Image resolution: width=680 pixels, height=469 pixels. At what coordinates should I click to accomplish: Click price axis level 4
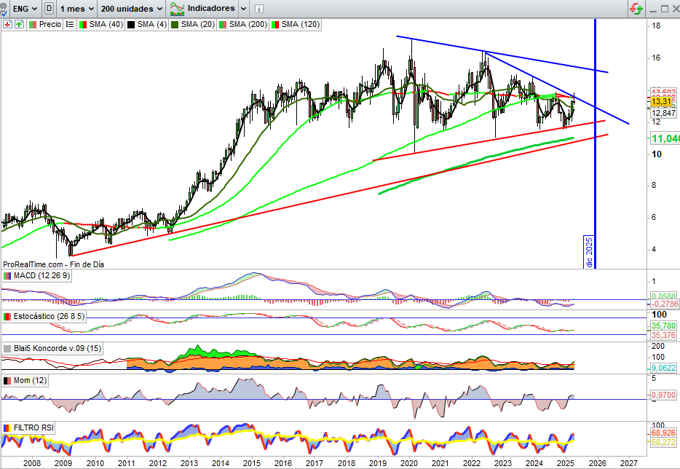pos(654,249)
